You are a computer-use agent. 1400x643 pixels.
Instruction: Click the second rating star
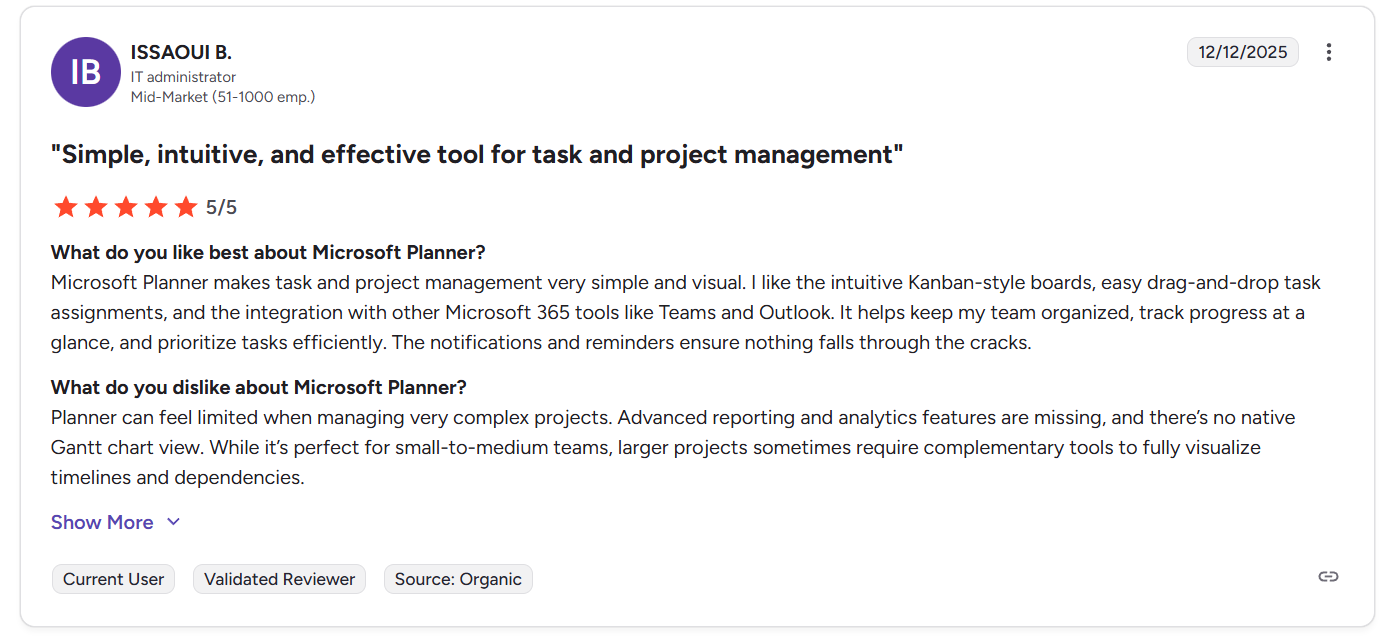[x=96, y=207]
